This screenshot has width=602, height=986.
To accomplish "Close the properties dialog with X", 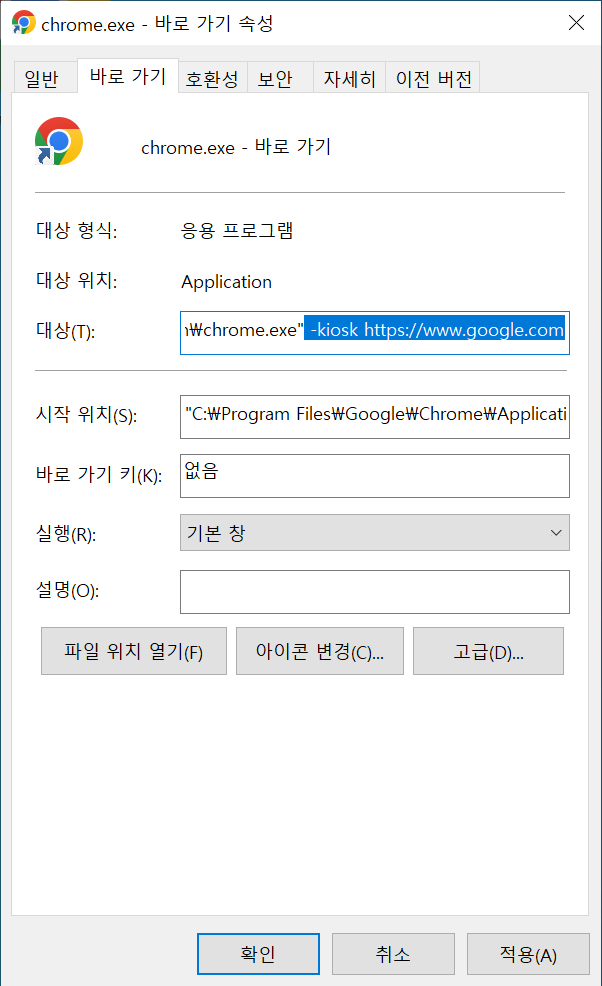I will click(576, 23).
